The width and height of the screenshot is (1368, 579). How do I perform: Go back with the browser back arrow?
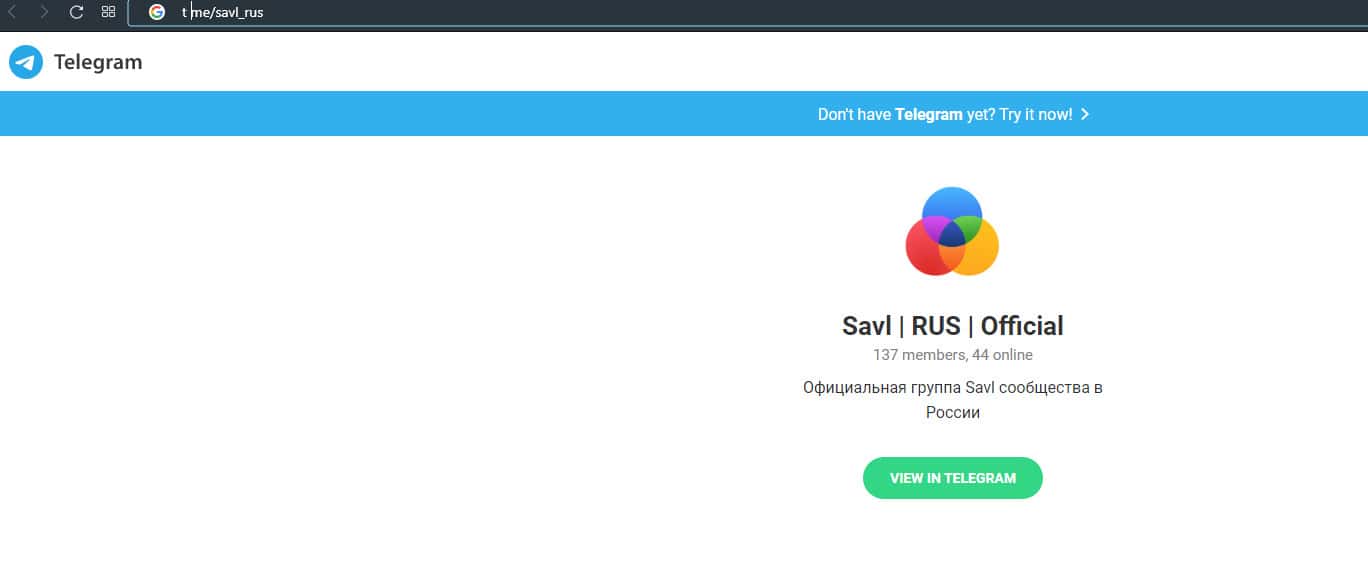pos(13,12)
